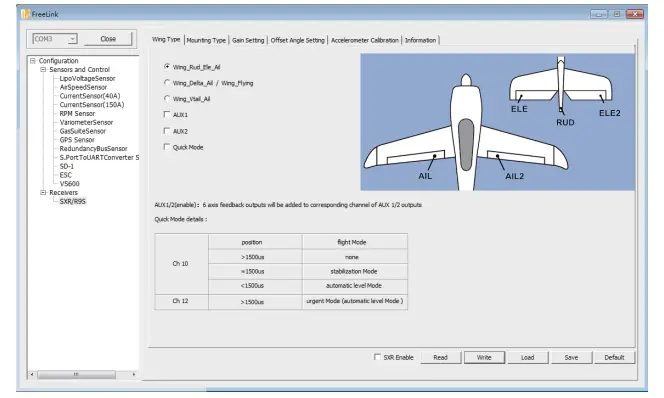664x398 pixels.
Task: Select RedundancyBusSensor in the tree
Action: click(93, 149)
